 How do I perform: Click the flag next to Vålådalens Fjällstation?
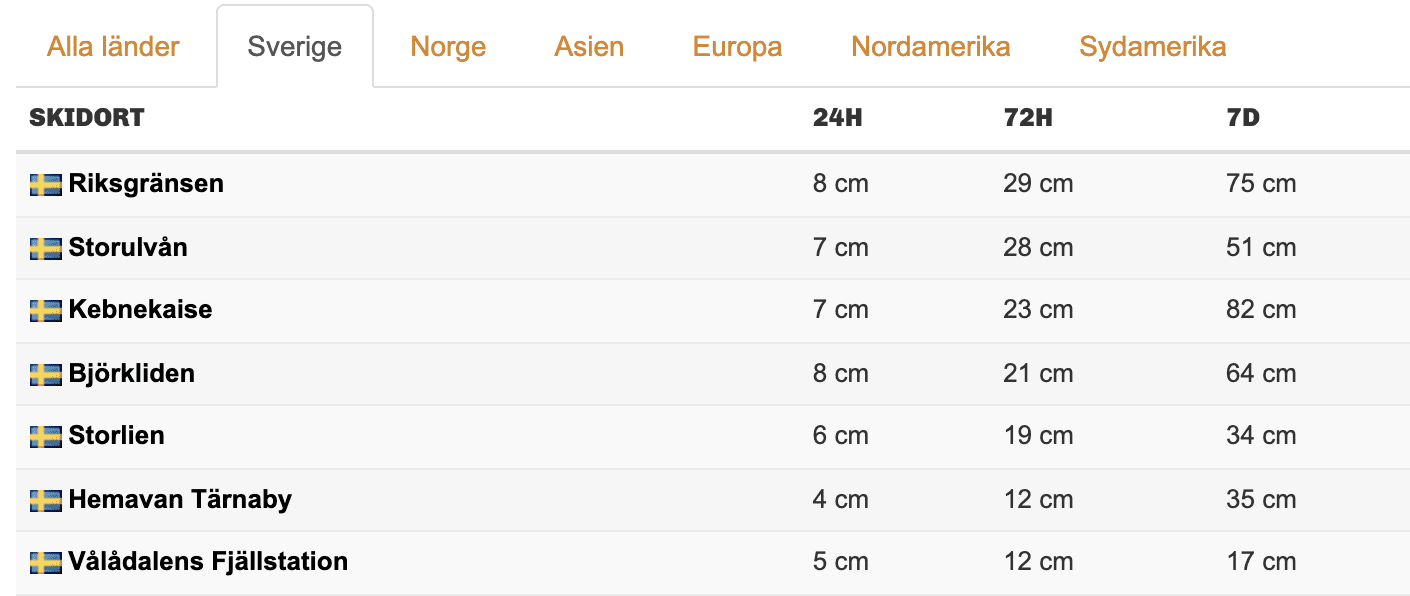(x=45, y=562)
